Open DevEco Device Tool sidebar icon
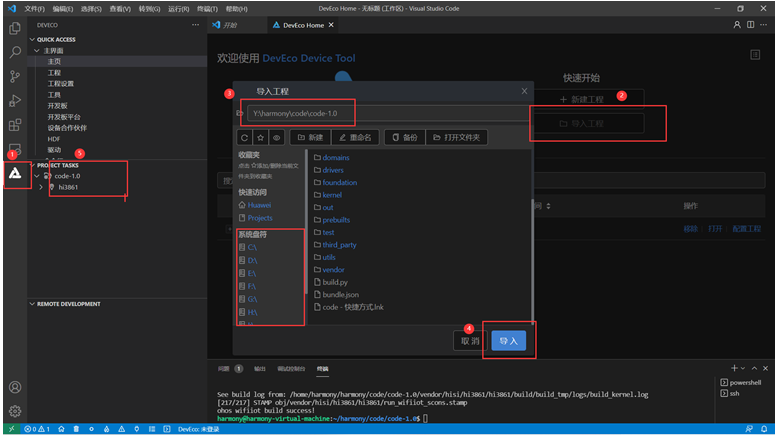Screen dimensions: 777x436 click(x=15, y=173)
